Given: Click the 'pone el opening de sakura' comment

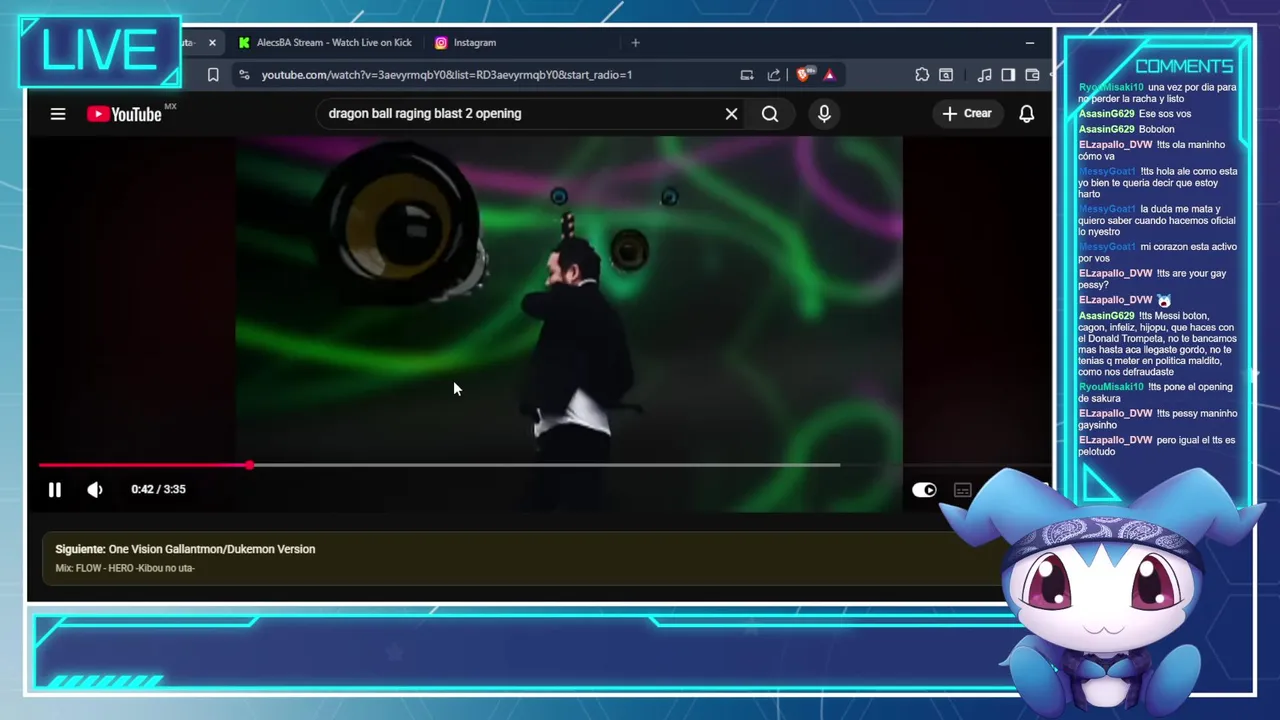Looking at the screenshot, I should [x=1155, y=392].
